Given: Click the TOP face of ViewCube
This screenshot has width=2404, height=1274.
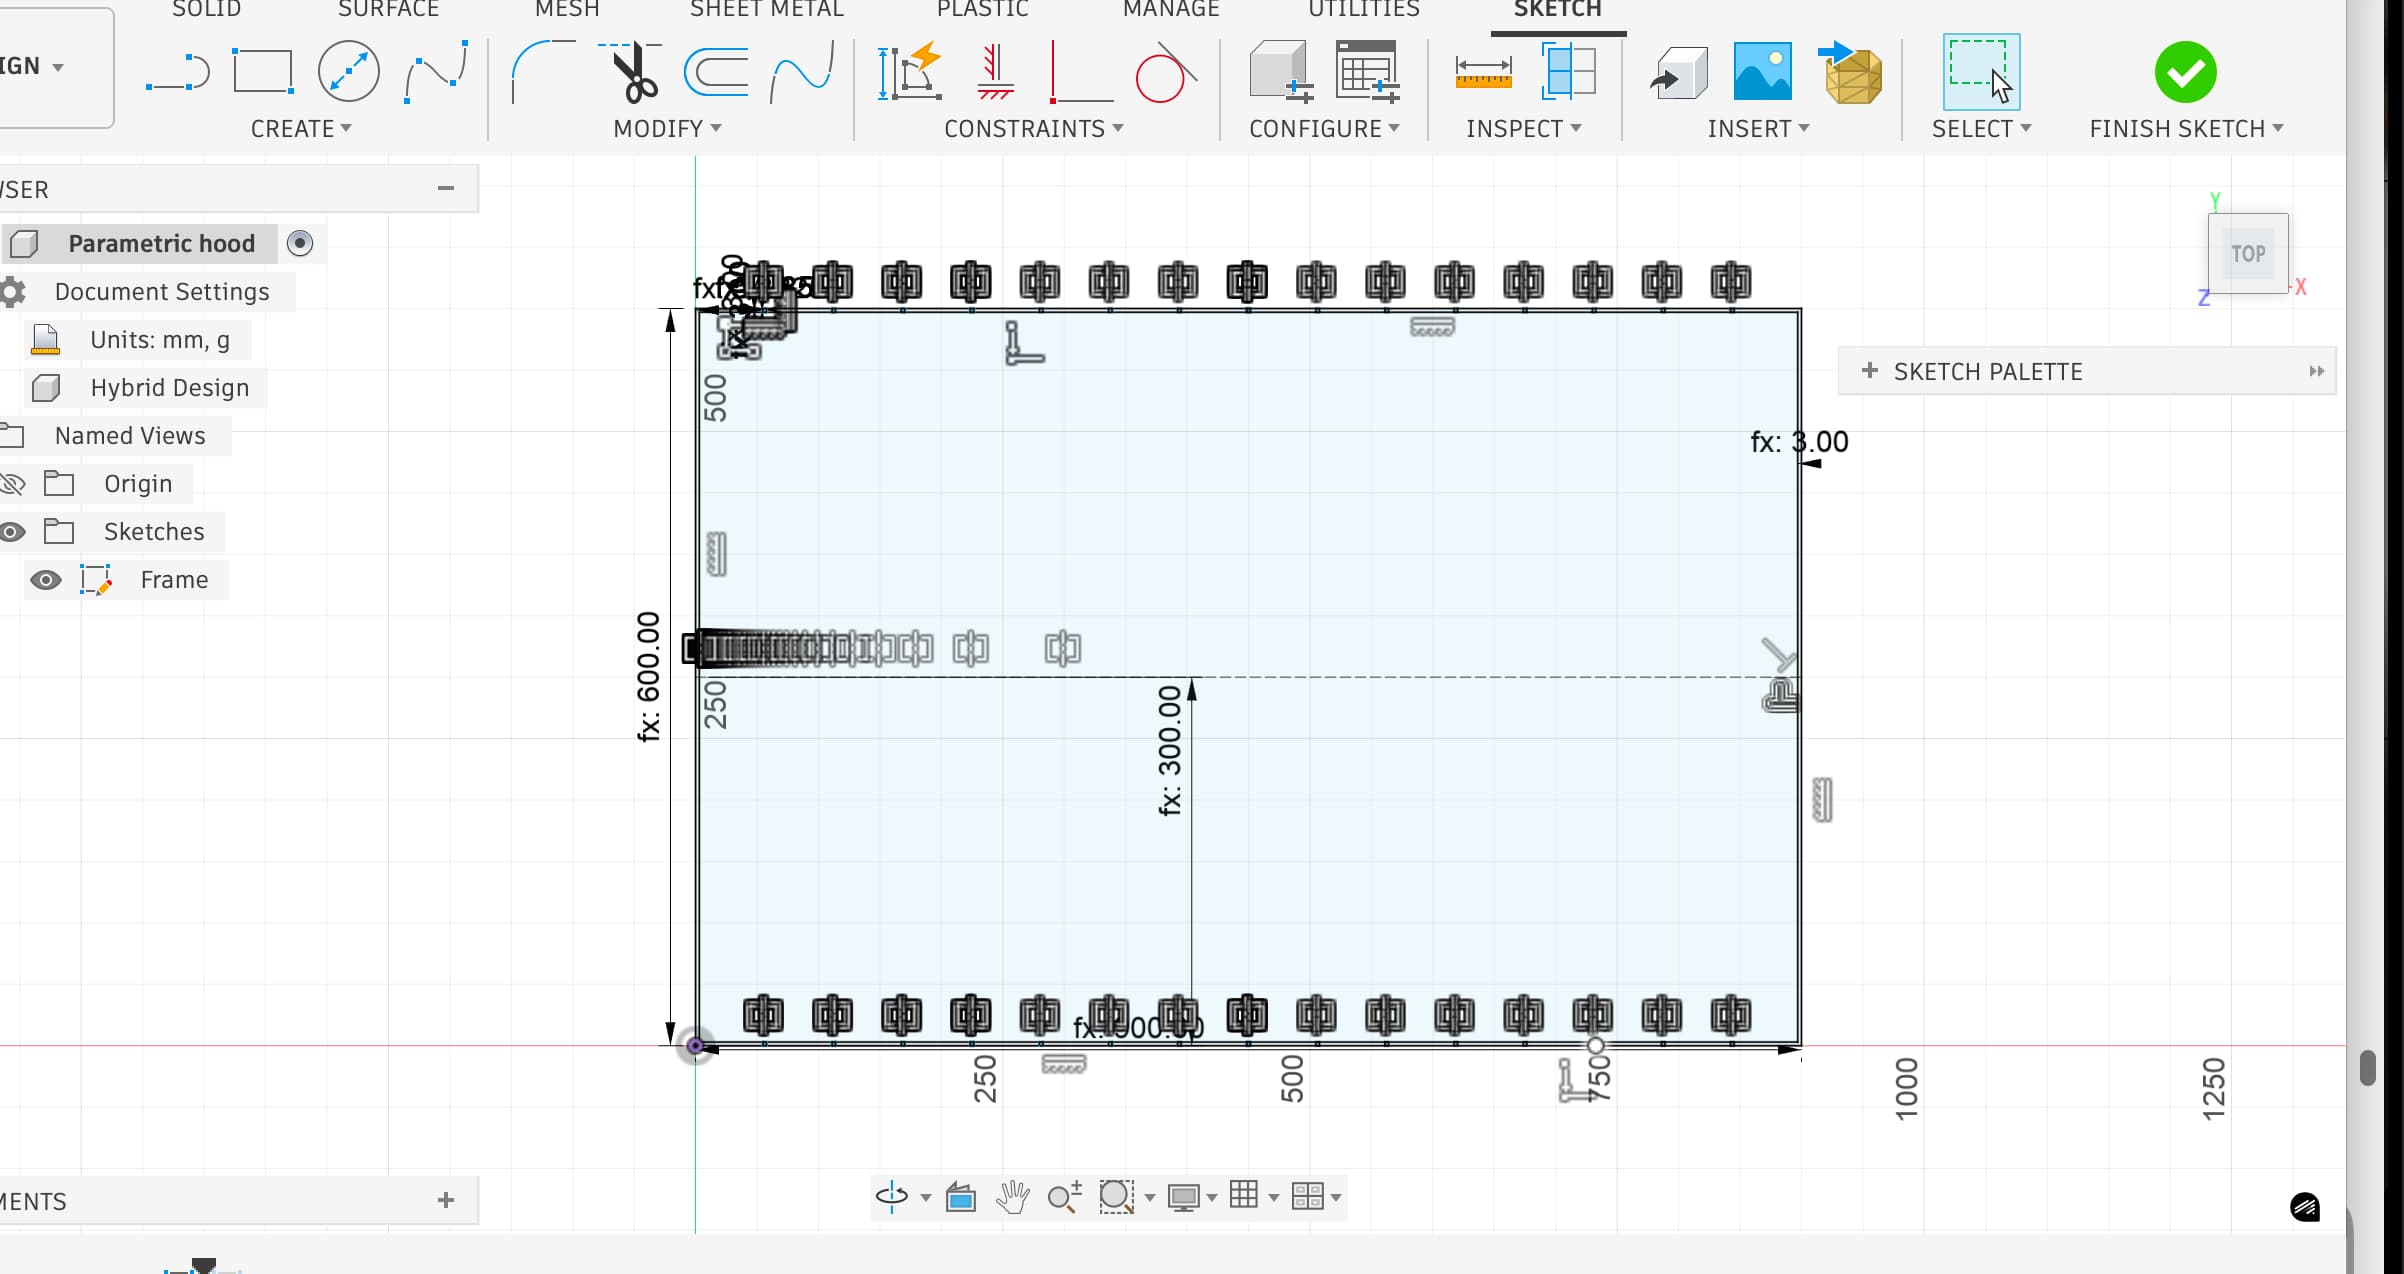Looking at the screenshot, I should (2248, 254).
